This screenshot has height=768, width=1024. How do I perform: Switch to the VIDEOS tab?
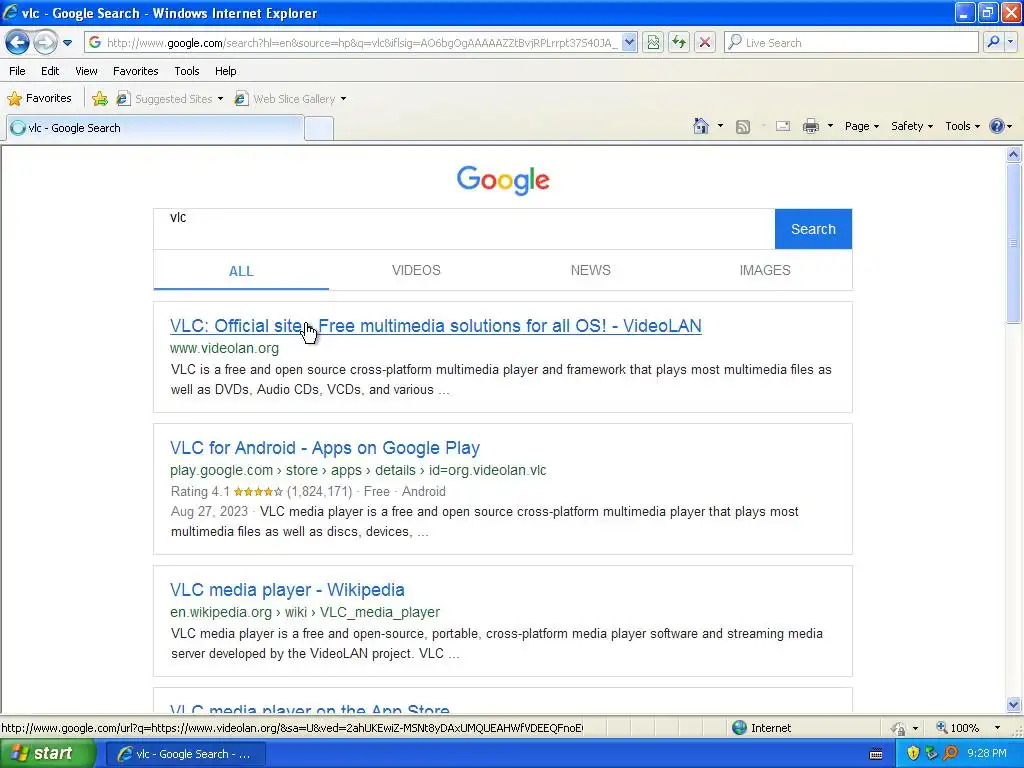click(416, 270)
